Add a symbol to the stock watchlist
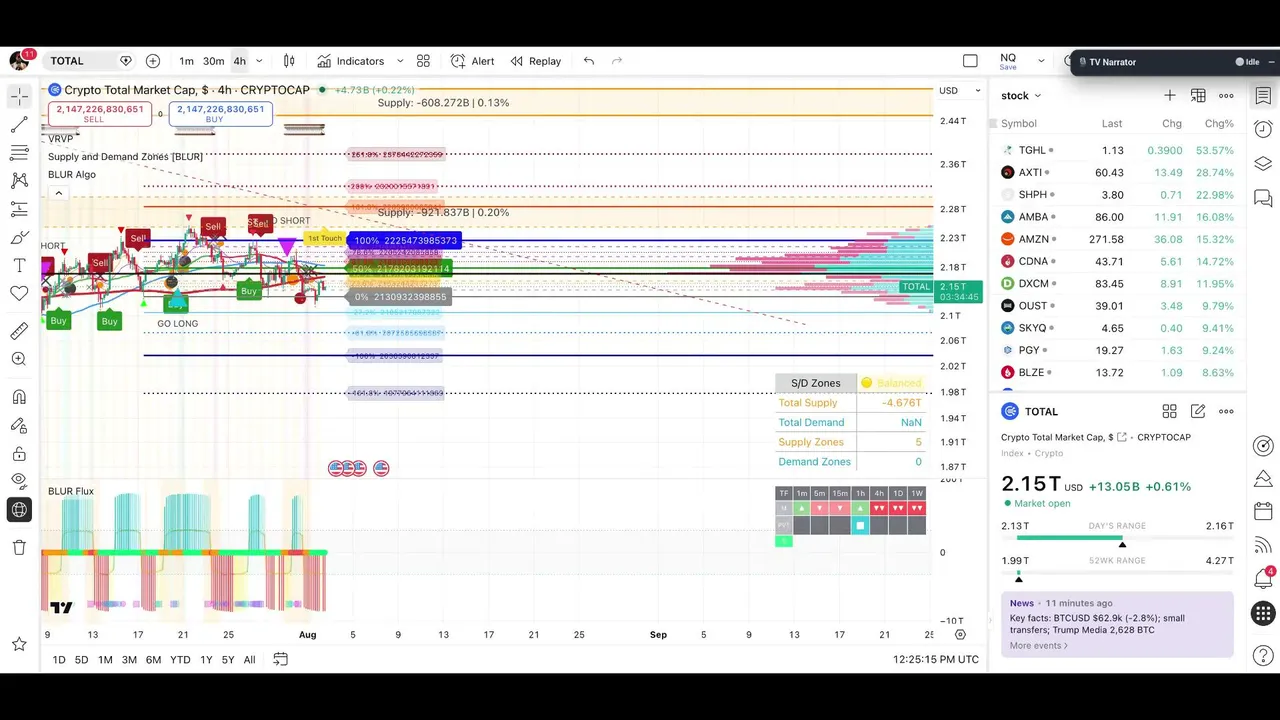Viewport: 1280px width, 720px height. tap(1169, 96)
